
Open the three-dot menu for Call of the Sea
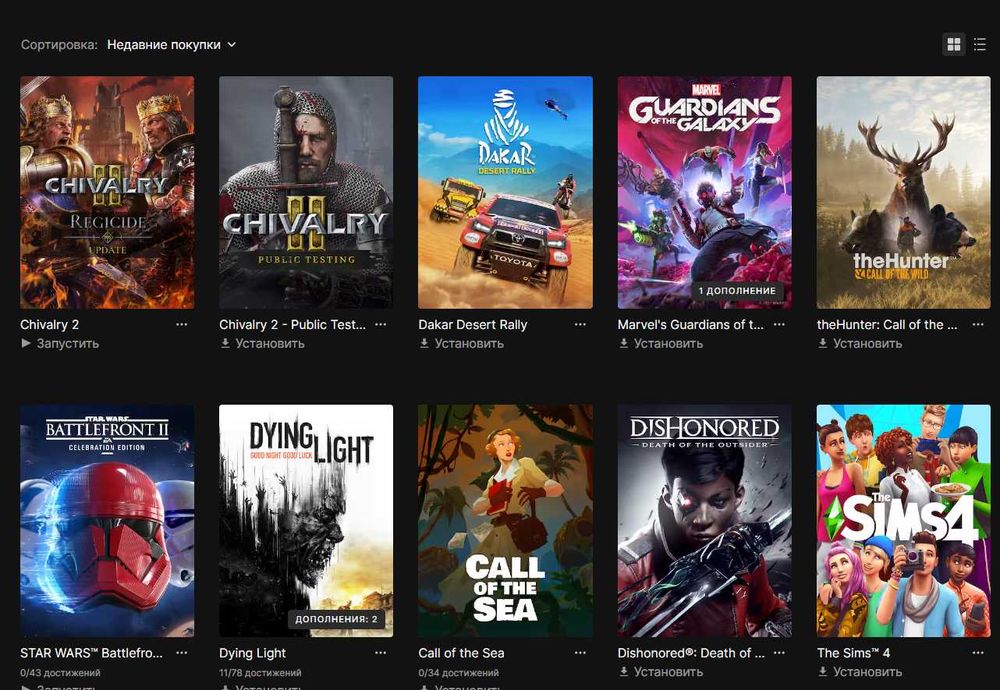click(580, 653)
